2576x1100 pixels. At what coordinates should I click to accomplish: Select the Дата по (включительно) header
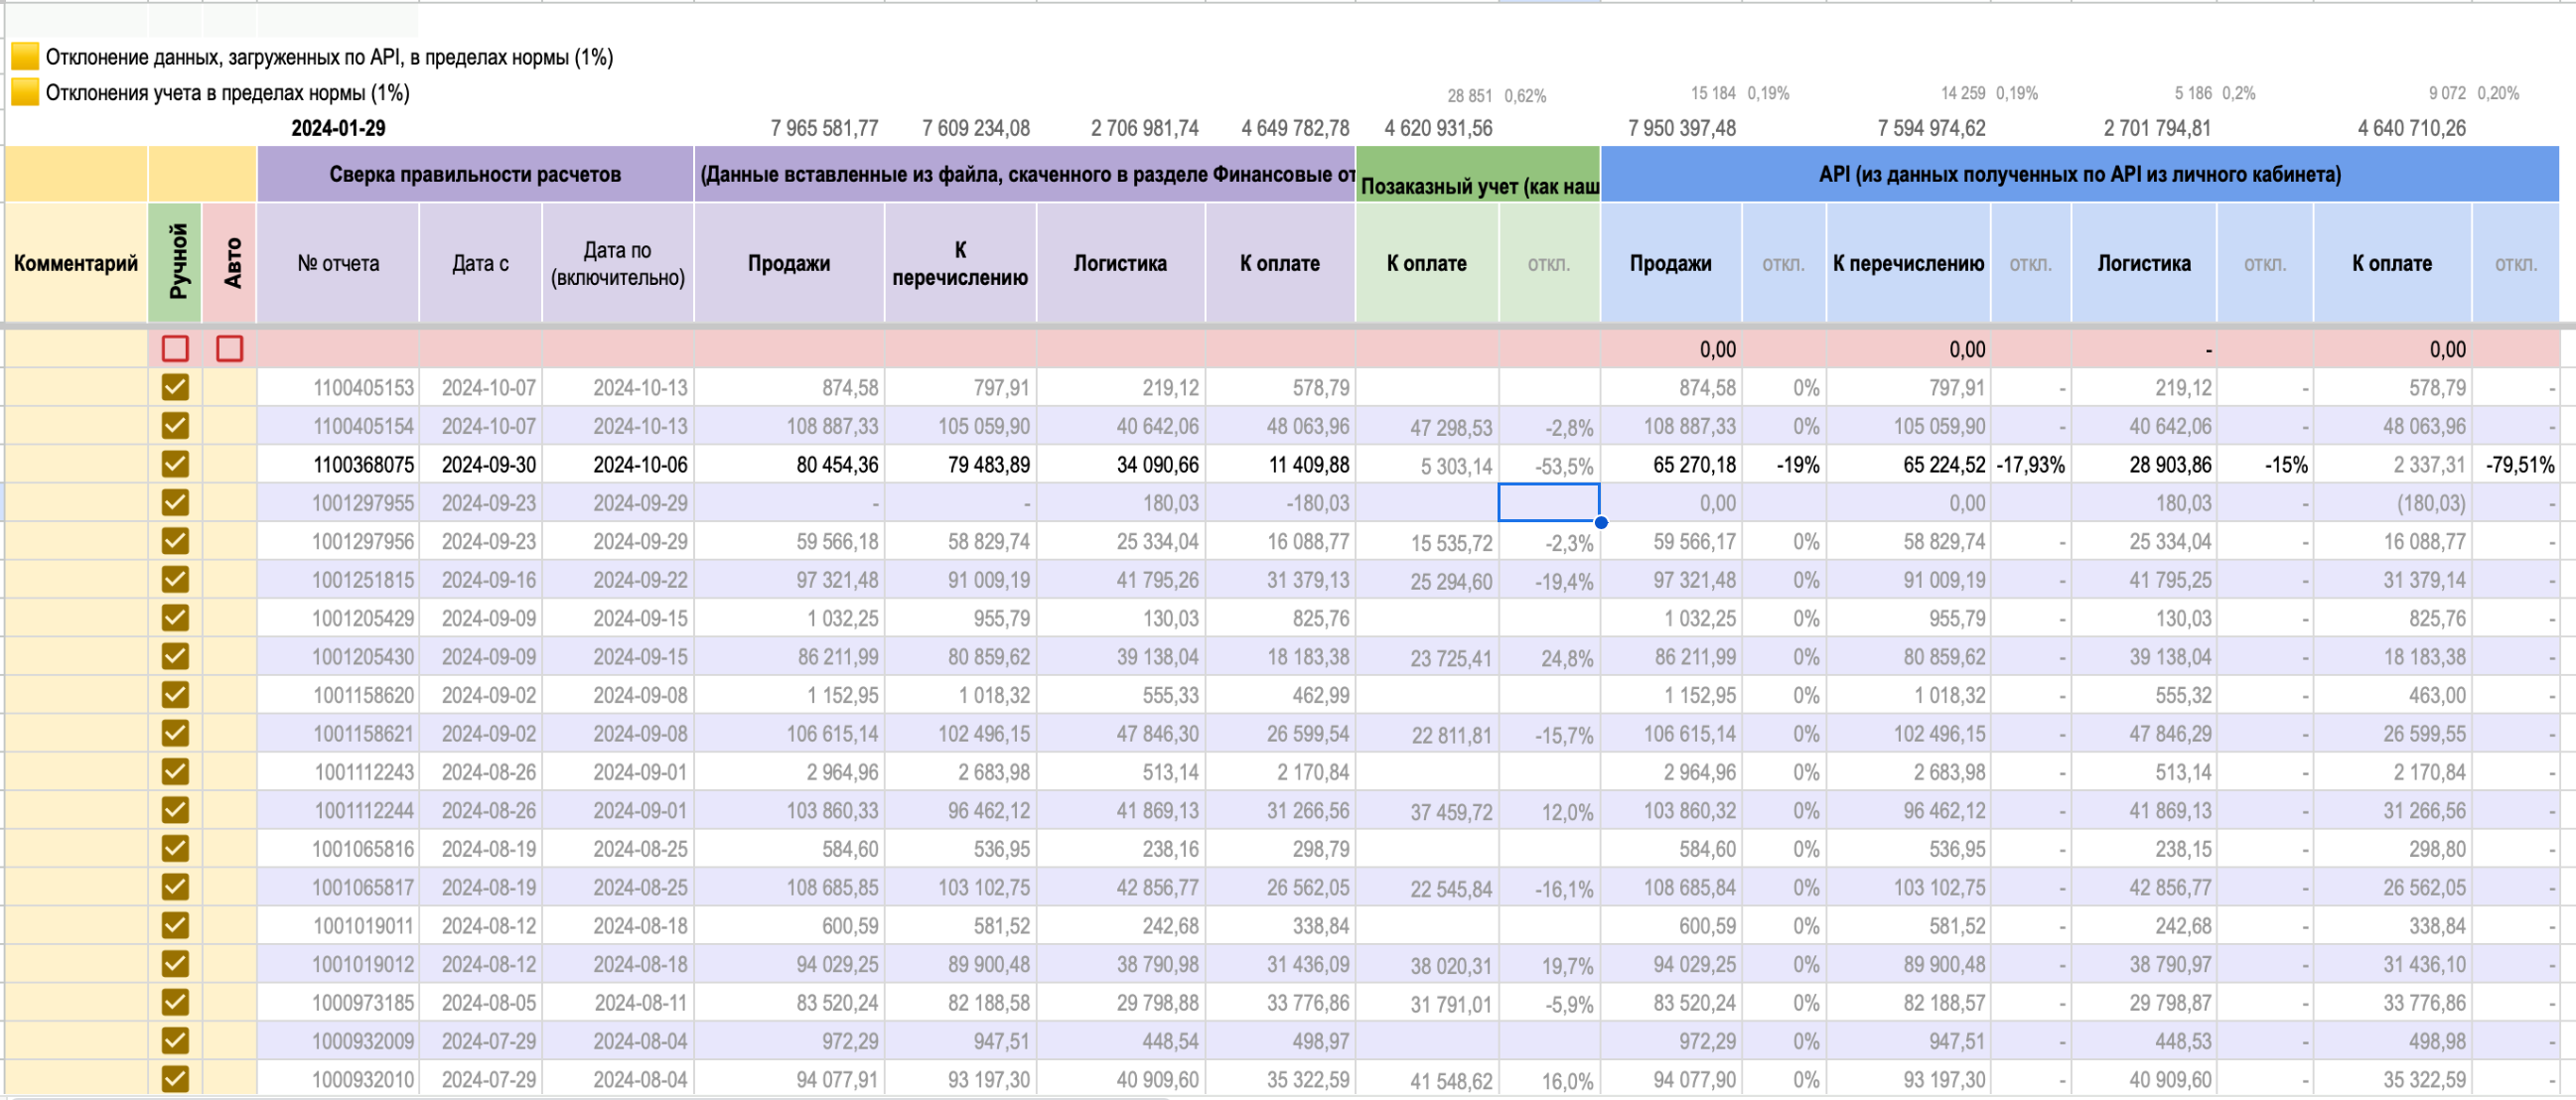tap(618, 263)
